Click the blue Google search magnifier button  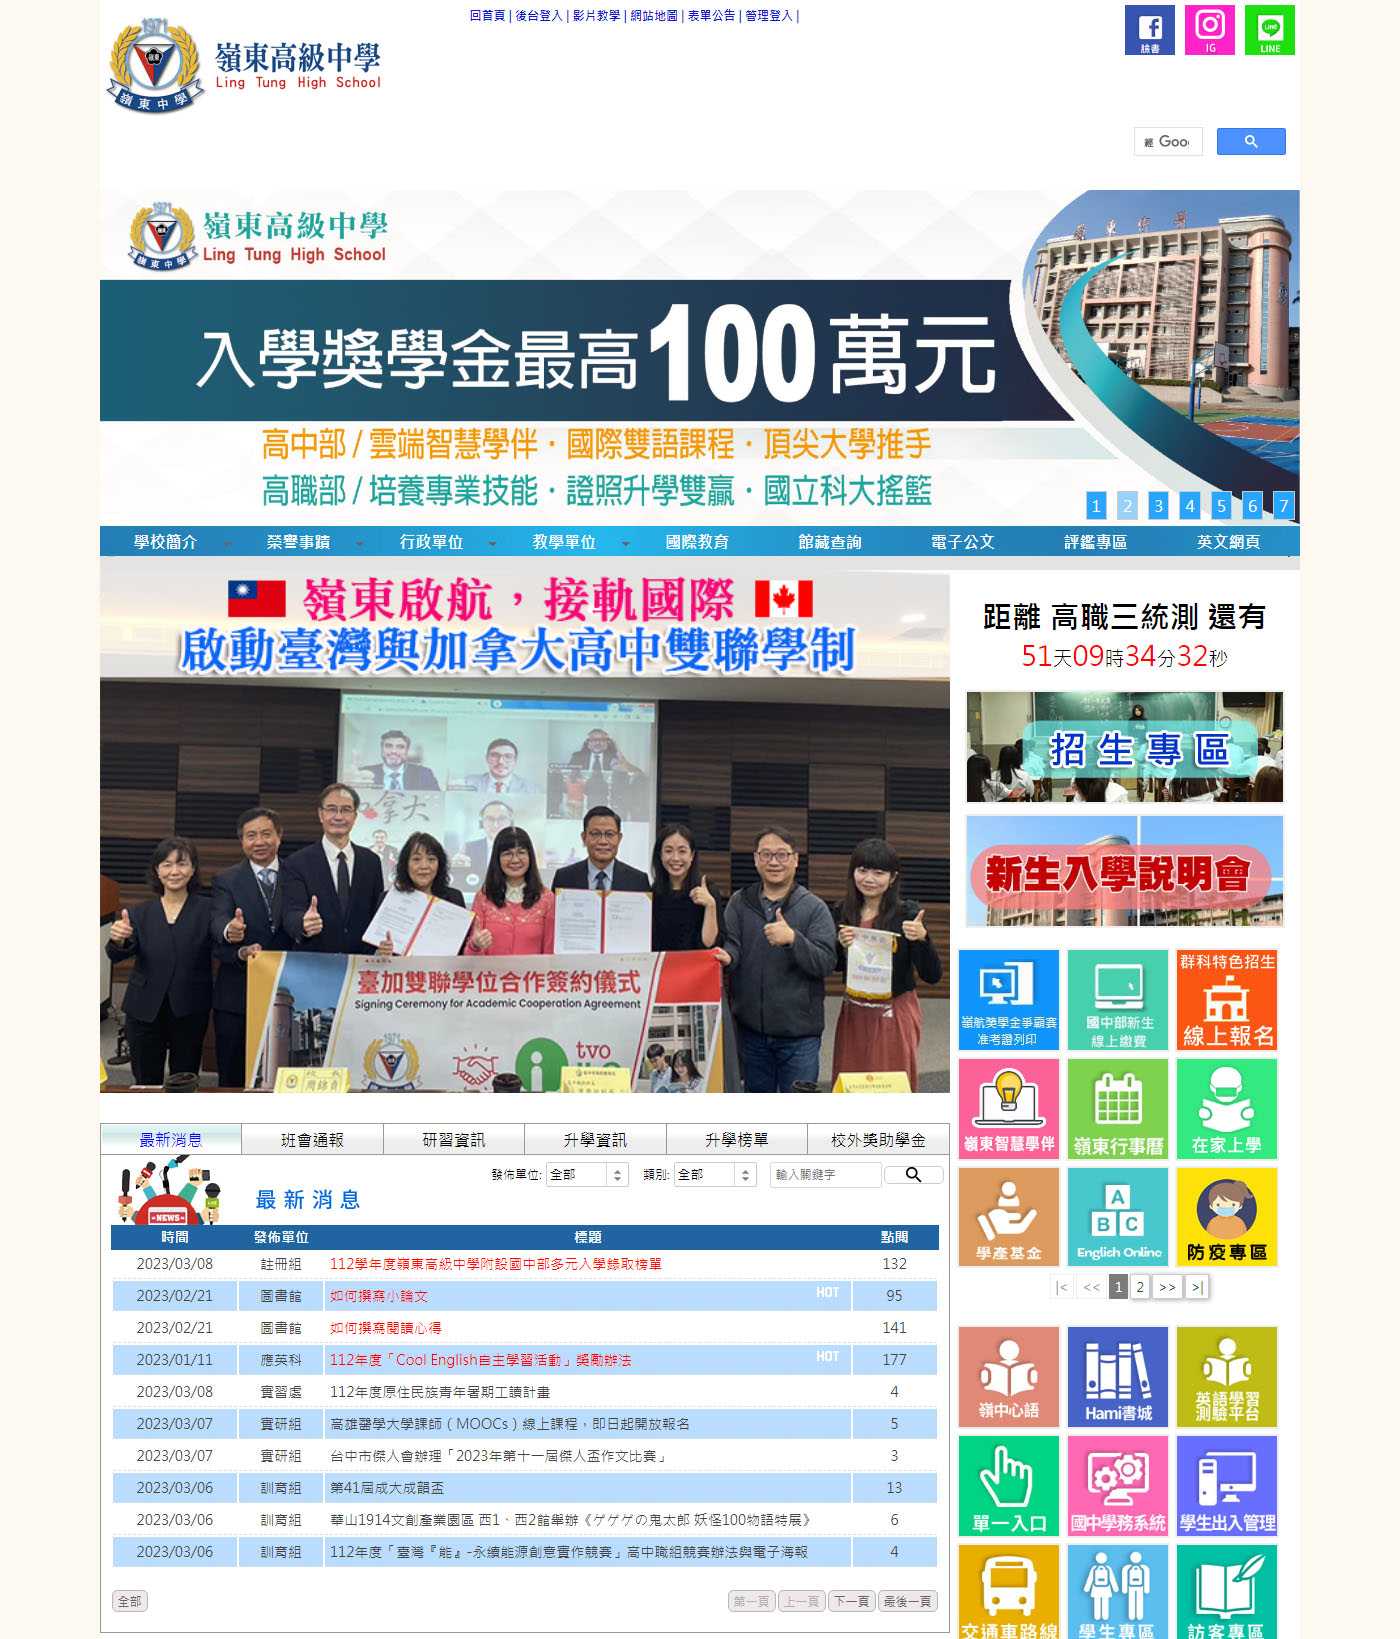point(1250,142)
